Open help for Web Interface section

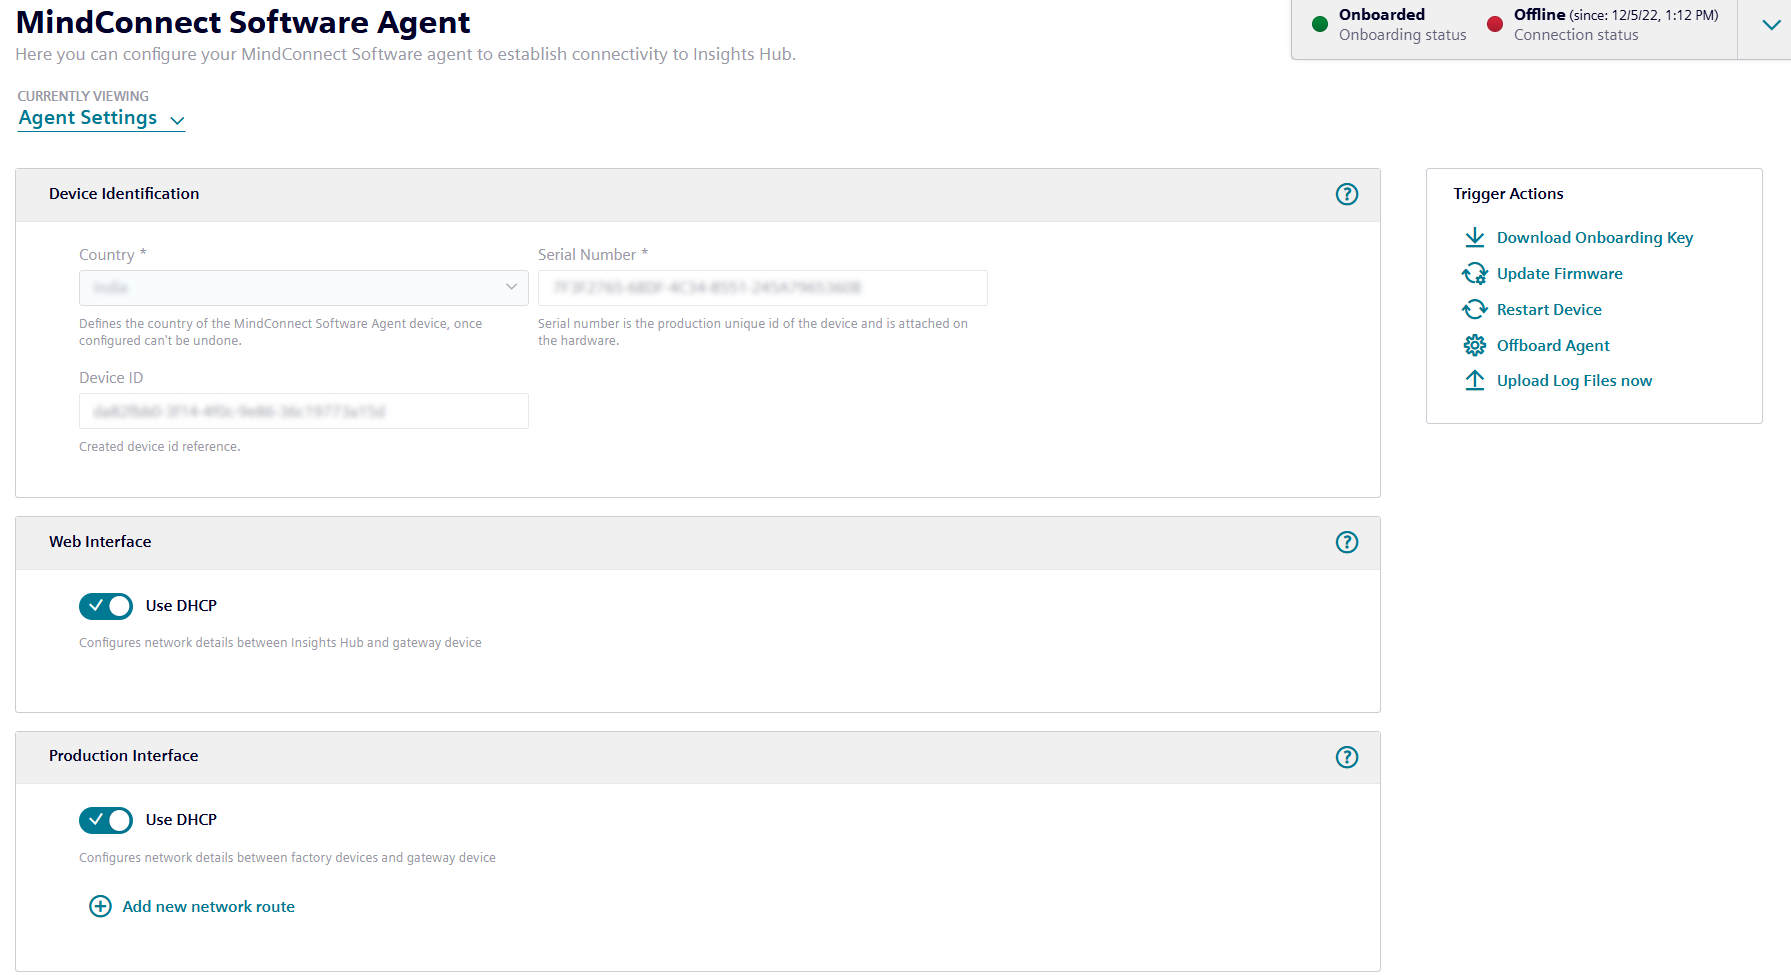[1347, 542]
